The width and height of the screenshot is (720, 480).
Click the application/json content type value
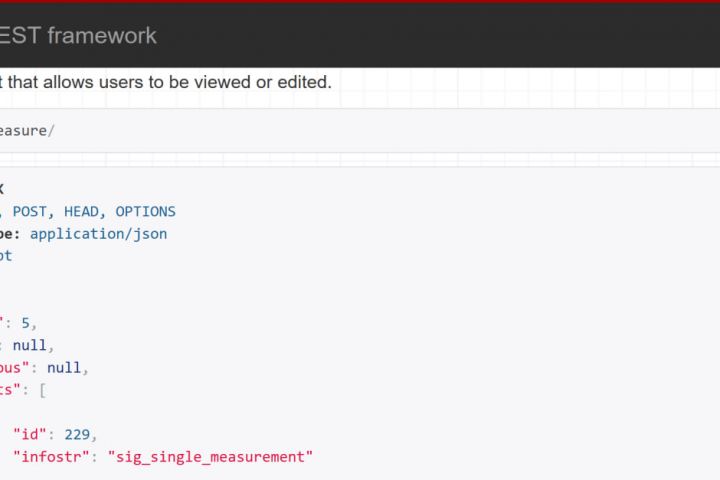[x=98, y=233]
